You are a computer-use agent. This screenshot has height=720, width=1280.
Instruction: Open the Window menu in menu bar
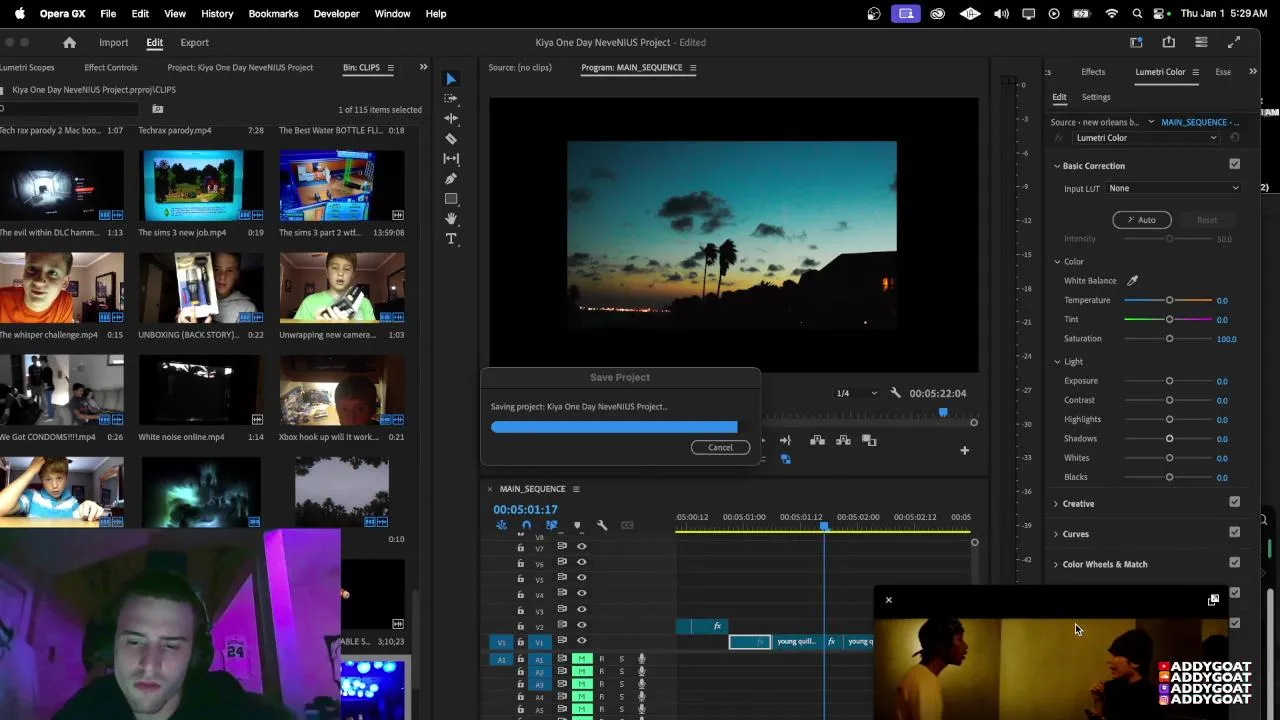tap(392, 14)
